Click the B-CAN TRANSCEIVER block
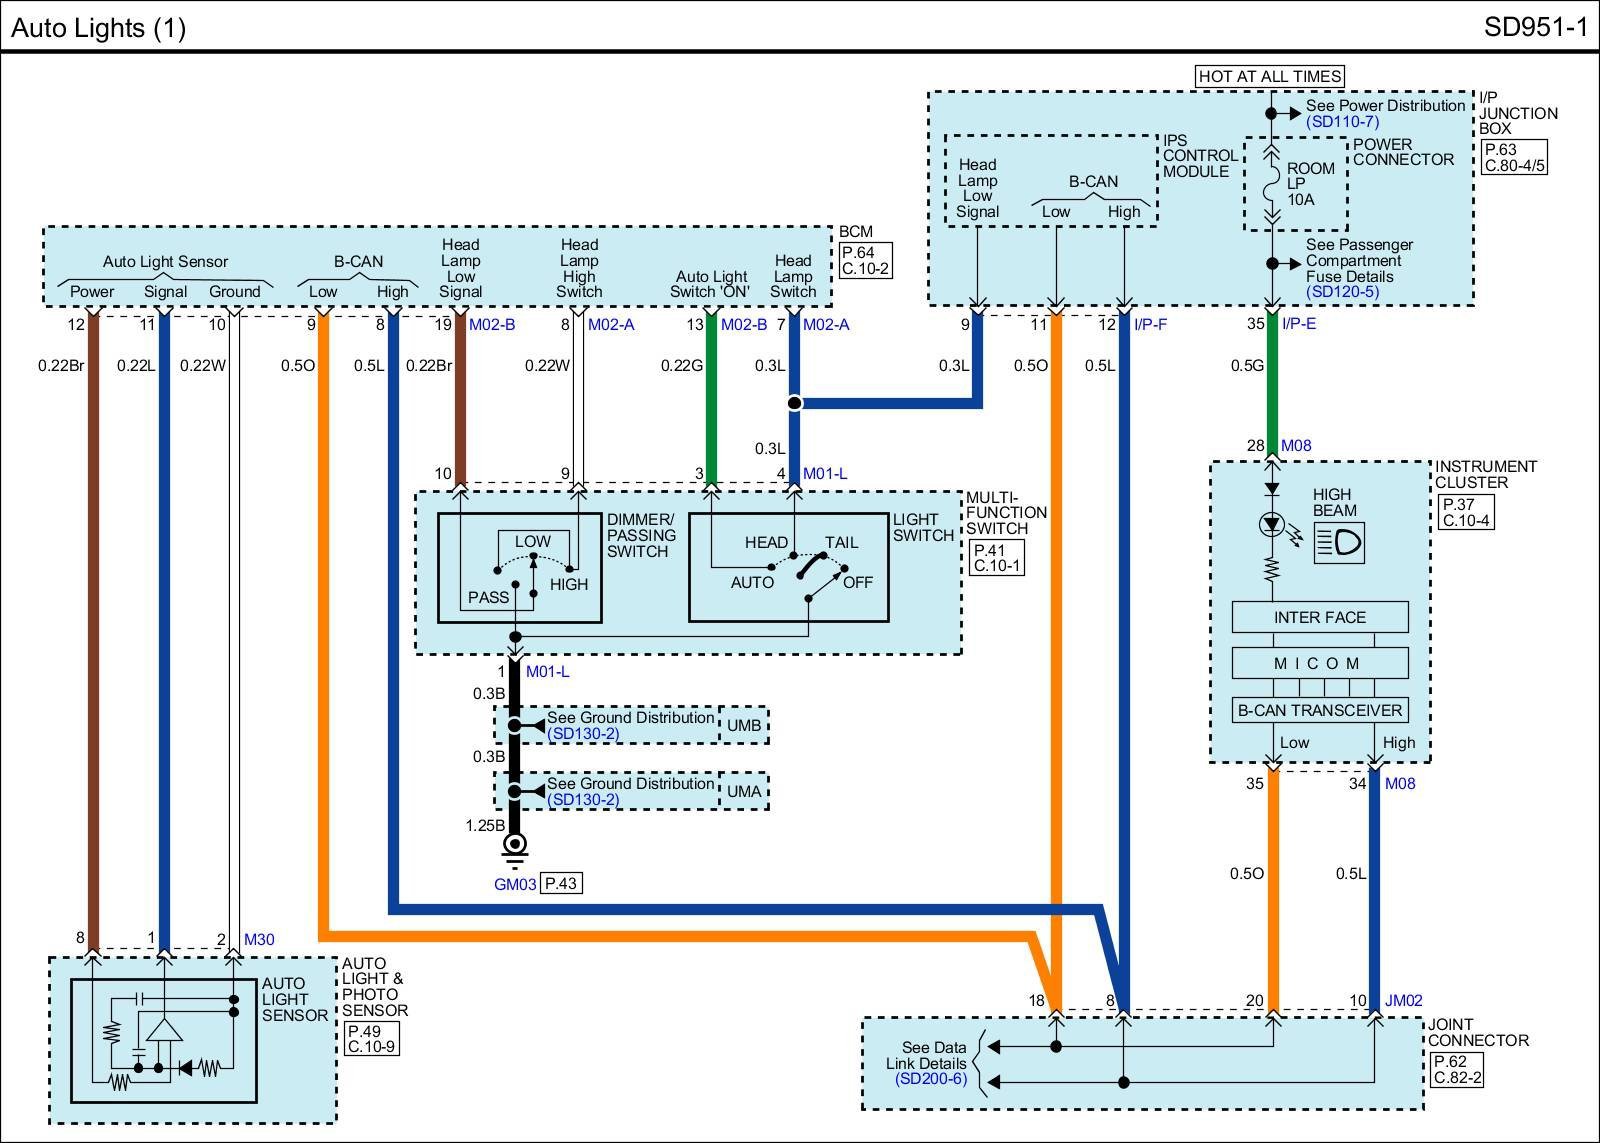The width and height of the screenshot is (1600, 1143). (x=1320, y=711)
